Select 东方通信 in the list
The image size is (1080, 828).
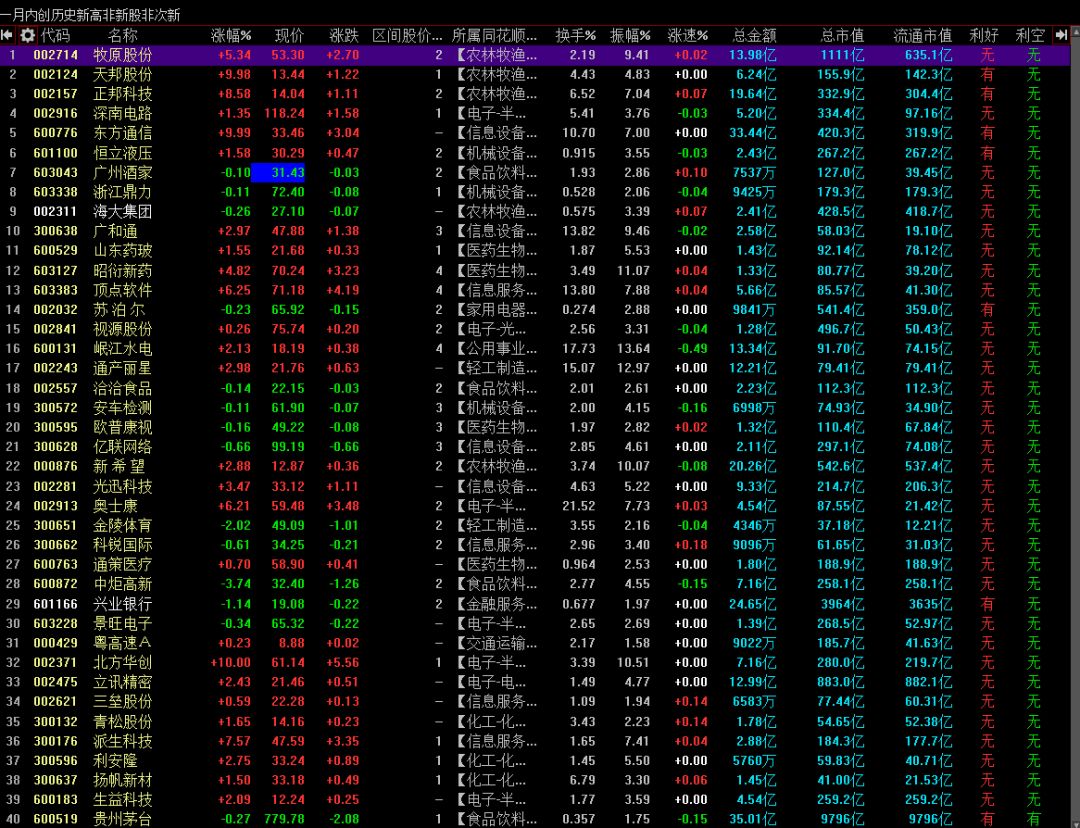coord(123,132)
